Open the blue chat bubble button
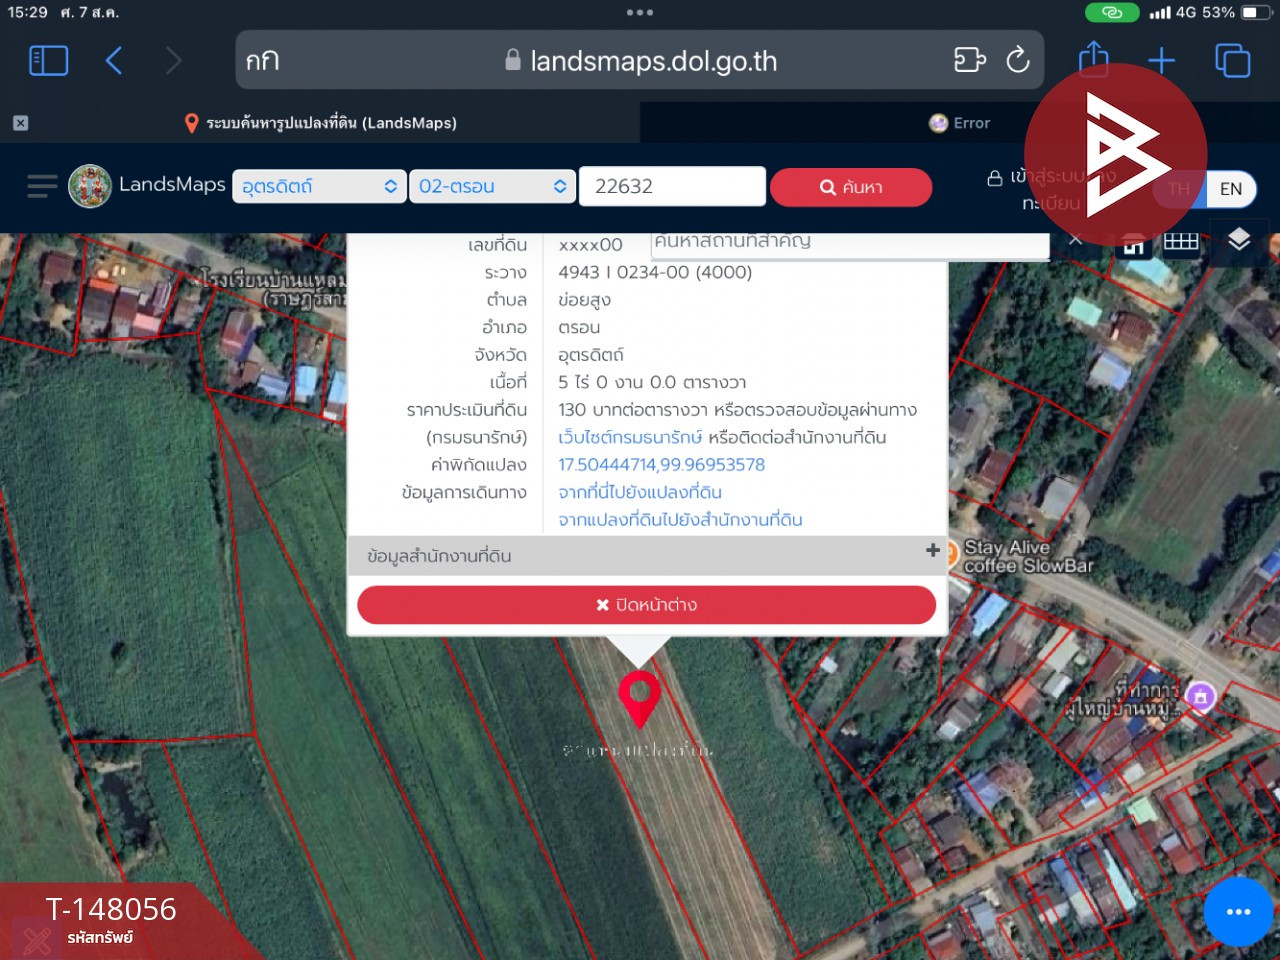1280x960 pixels. coord(1238,912)
